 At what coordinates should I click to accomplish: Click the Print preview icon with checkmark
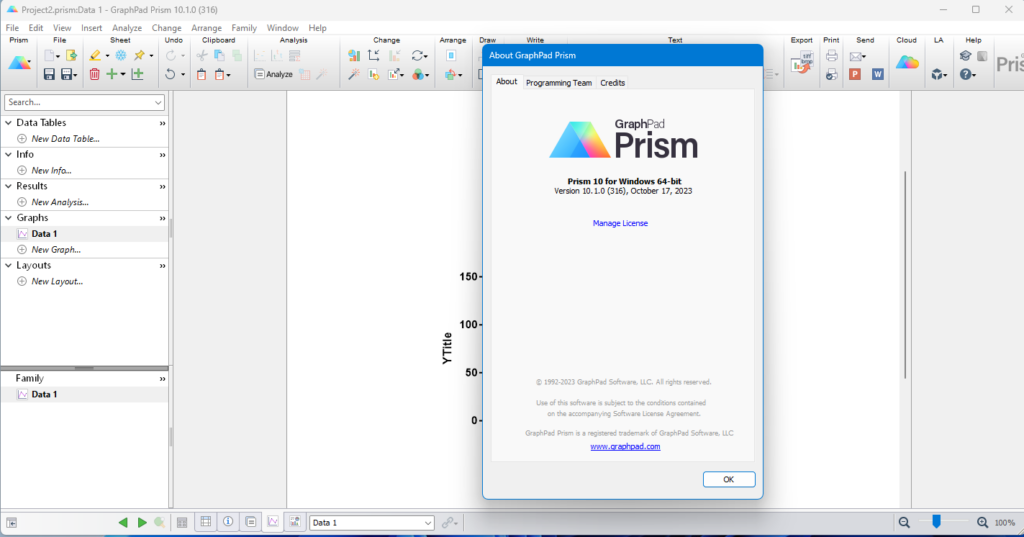tap(831, 74)
